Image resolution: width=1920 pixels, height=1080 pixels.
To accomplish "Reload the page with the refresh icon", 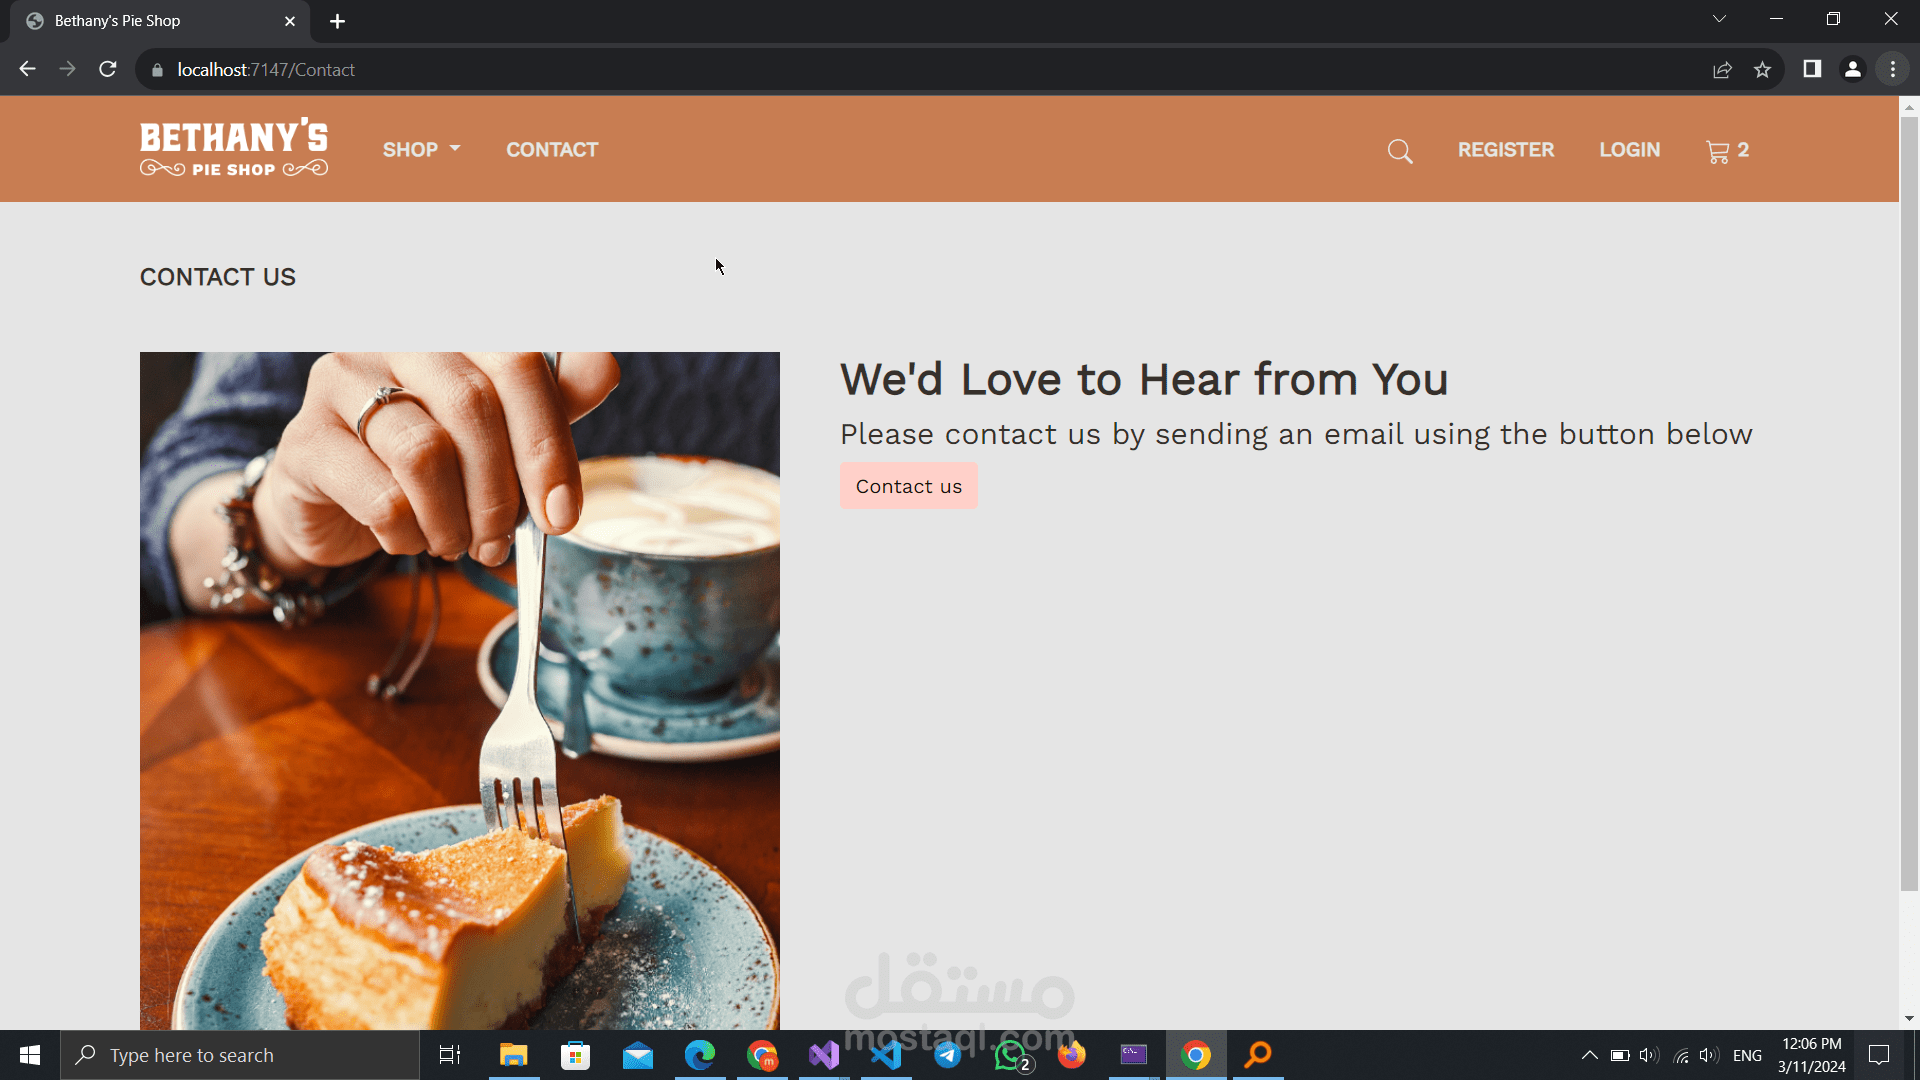I will pos(108,69).
